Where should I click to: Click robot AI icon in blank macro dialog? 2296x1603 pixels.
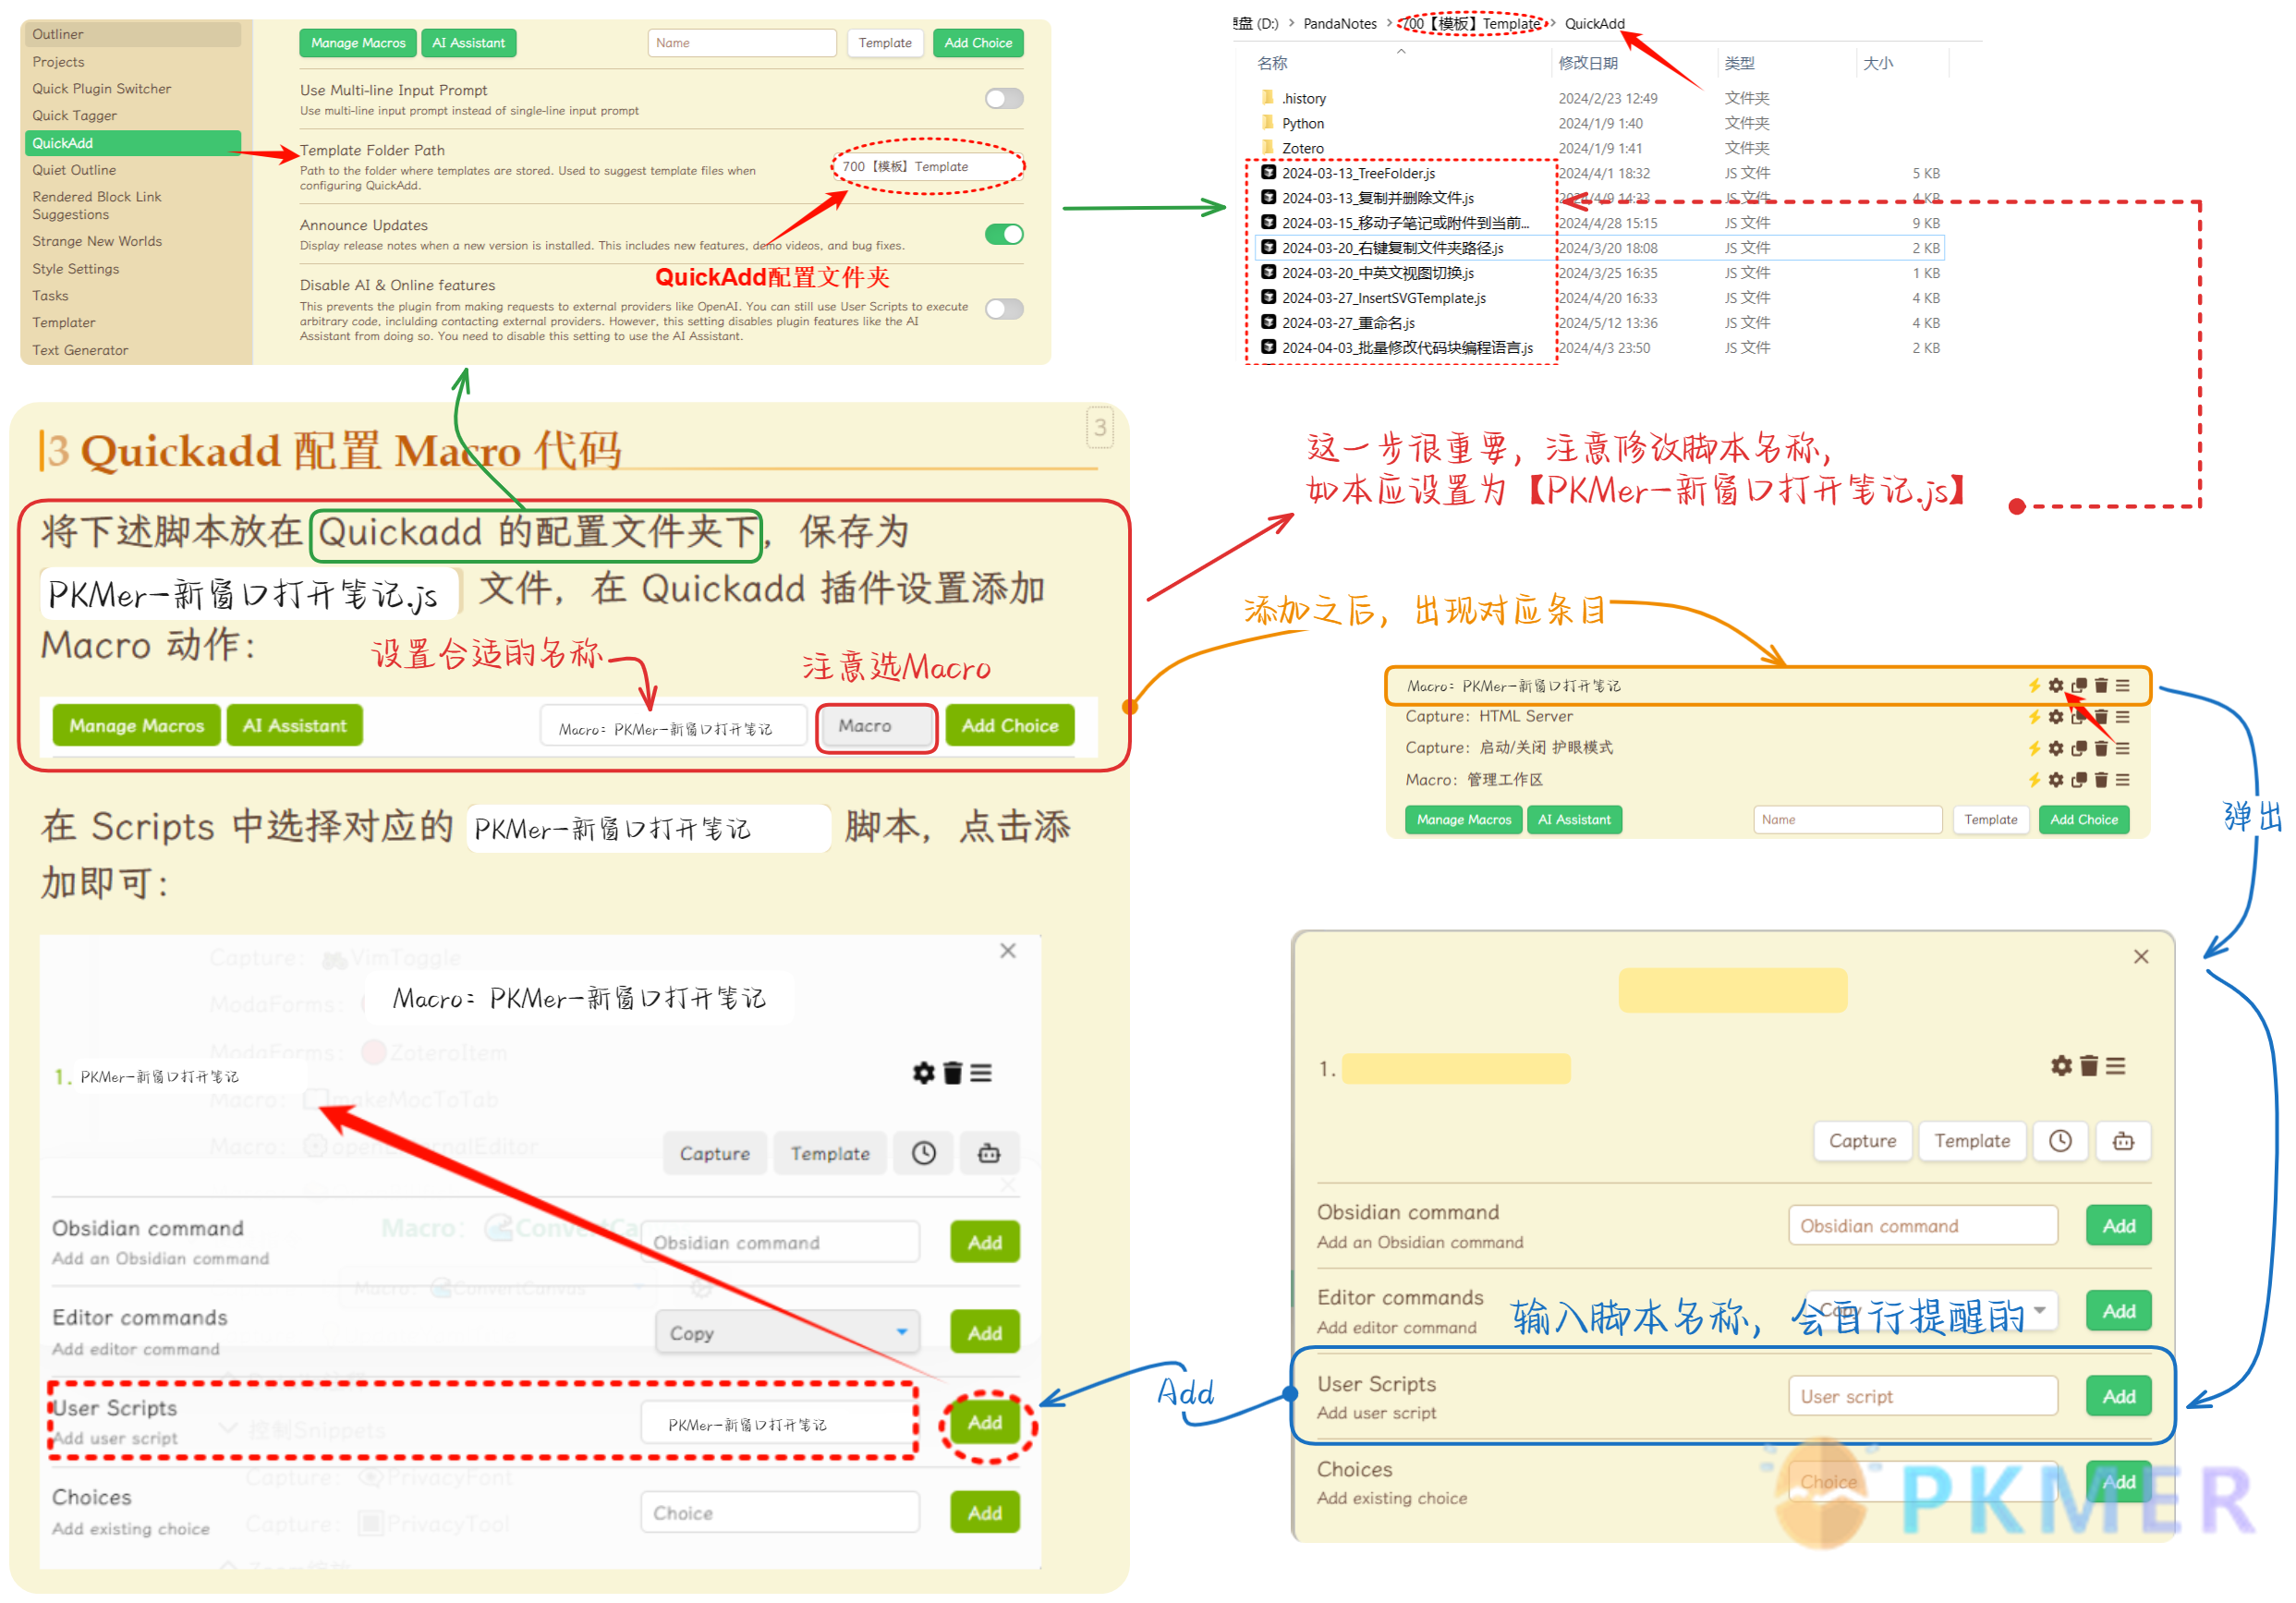pyautogui.click(x=2123, y=1140)
